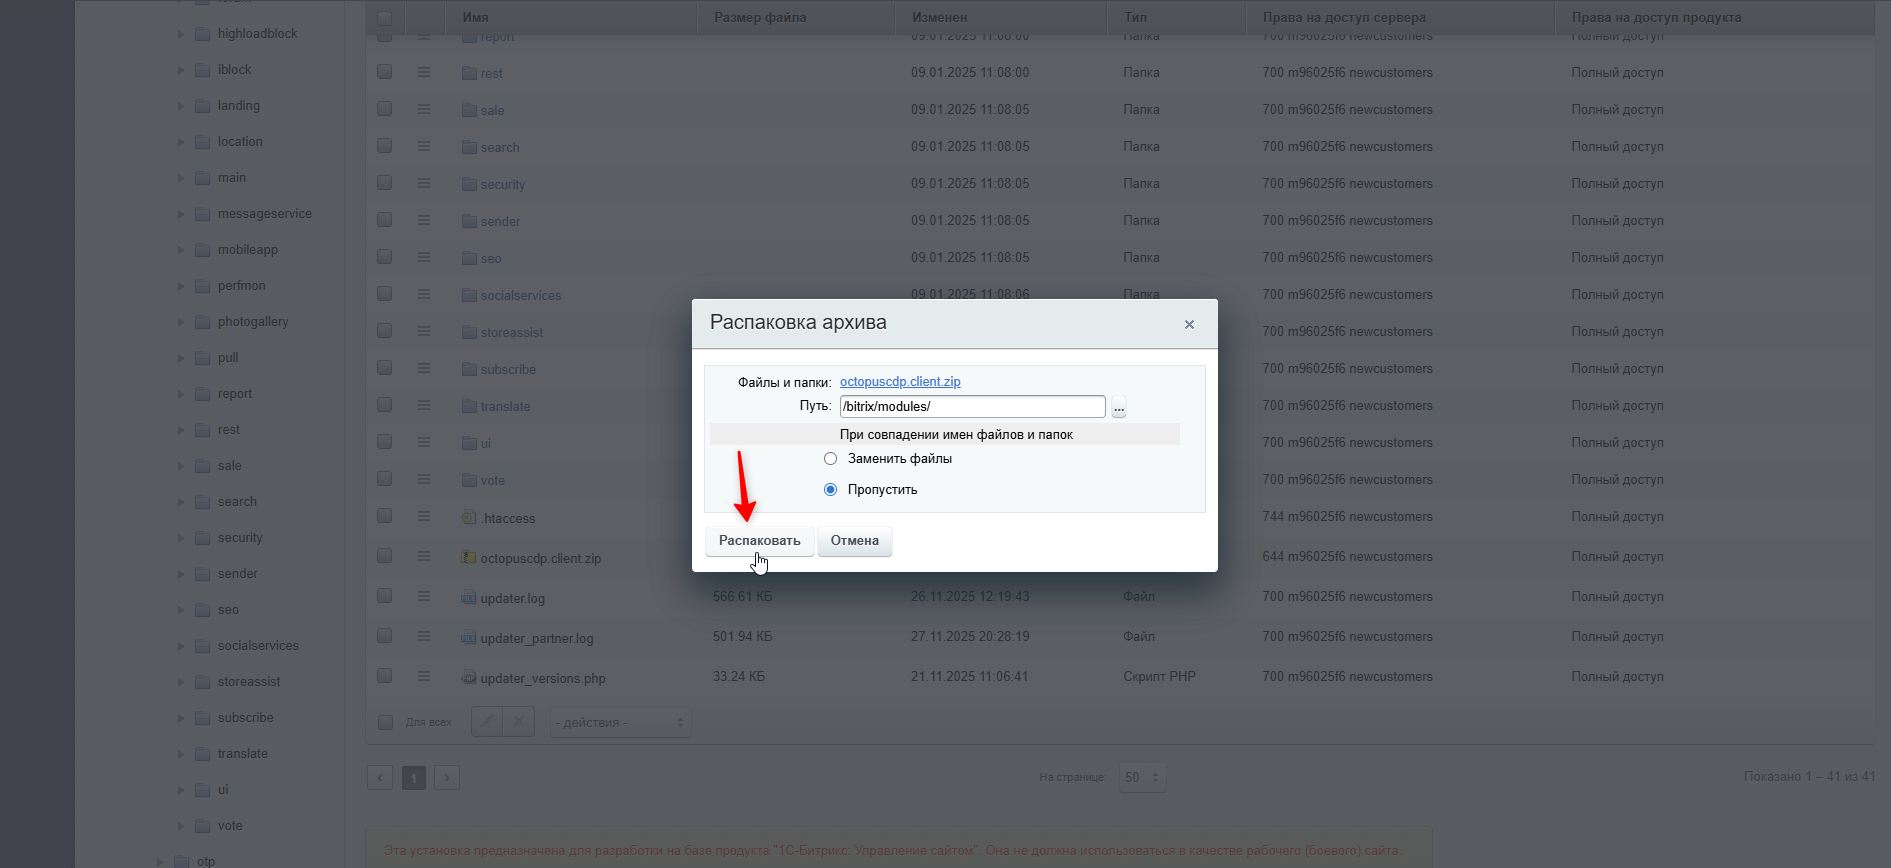Click the updater_versions.php script file icon
1891x868 pixels.
click(x=468, y=677)
